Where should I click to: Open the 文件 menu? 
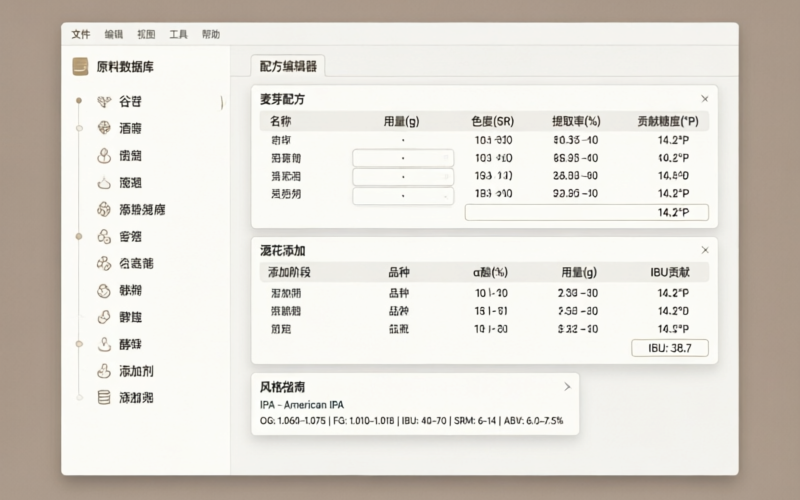[x=81, y=34]
